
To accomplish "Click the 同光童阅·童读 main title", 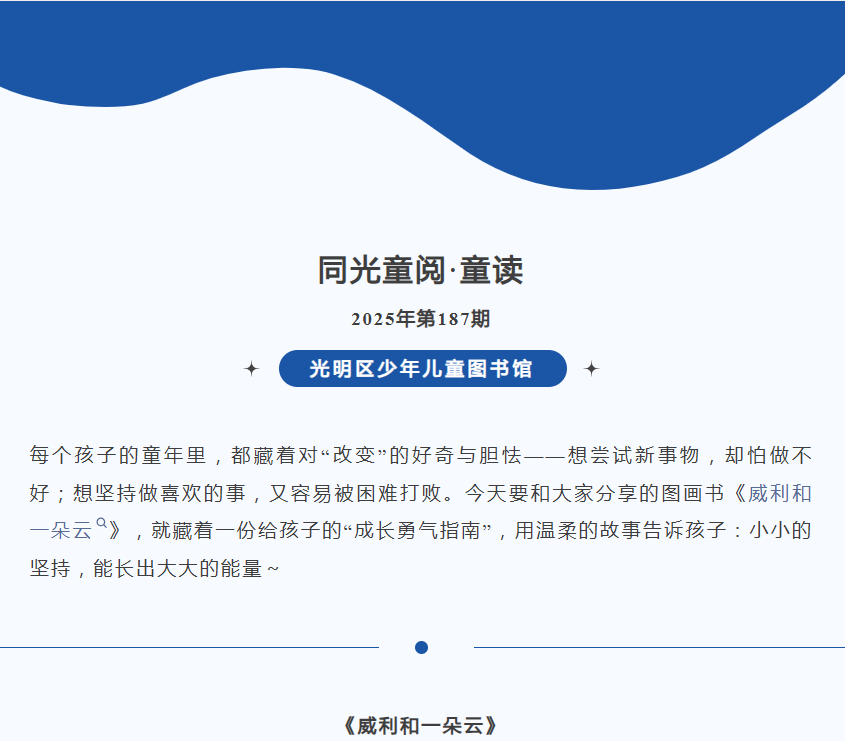I will [x=421, y=270].
